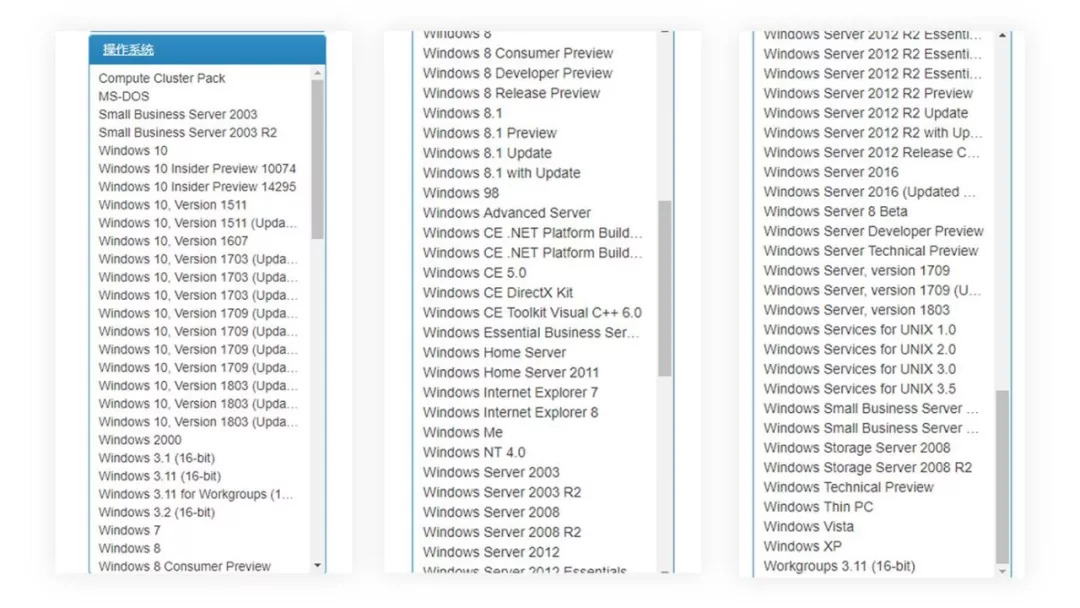The width and height of the screenshot is (1080, 608).
Task: Select "Windows Server Developer Preview"
Action: pyautogui.click(x=873, y=231)
